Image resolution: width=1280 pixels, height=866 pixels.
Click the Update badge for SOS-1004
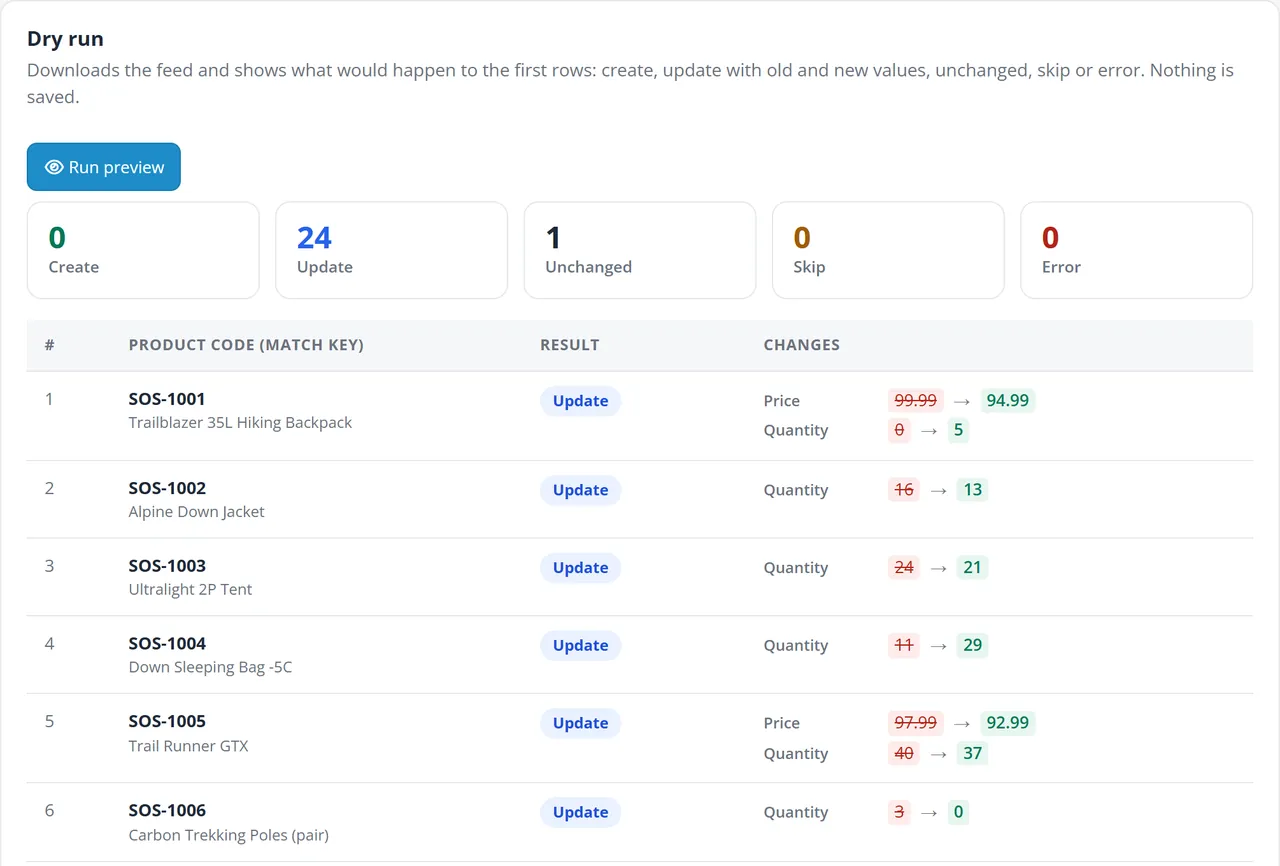point(581,646)
